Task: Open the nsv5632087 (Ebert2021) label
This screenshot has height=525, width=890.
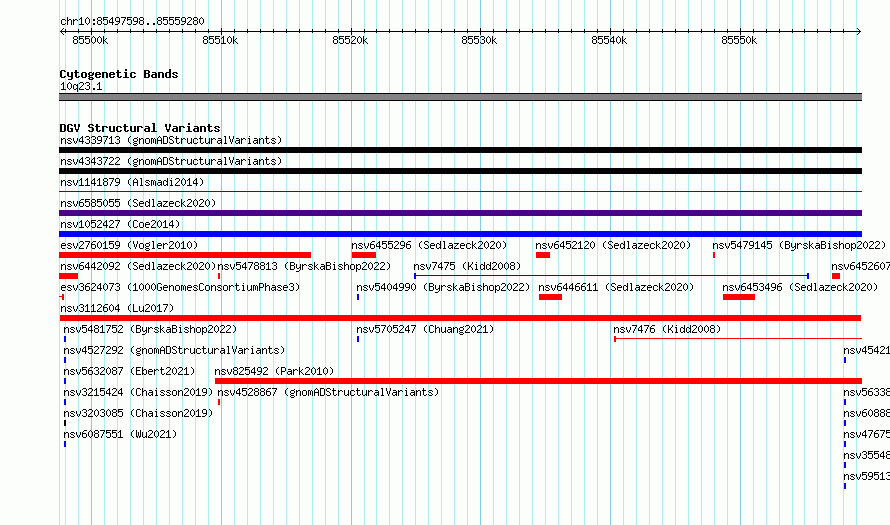Action: 129,371
